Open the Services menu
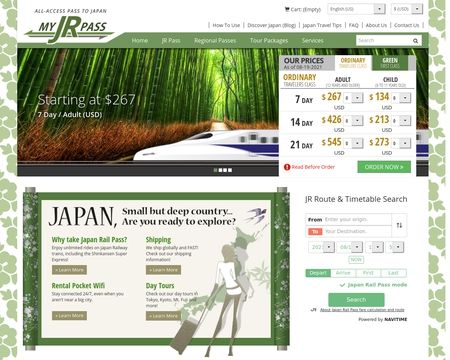 (312, 41)
